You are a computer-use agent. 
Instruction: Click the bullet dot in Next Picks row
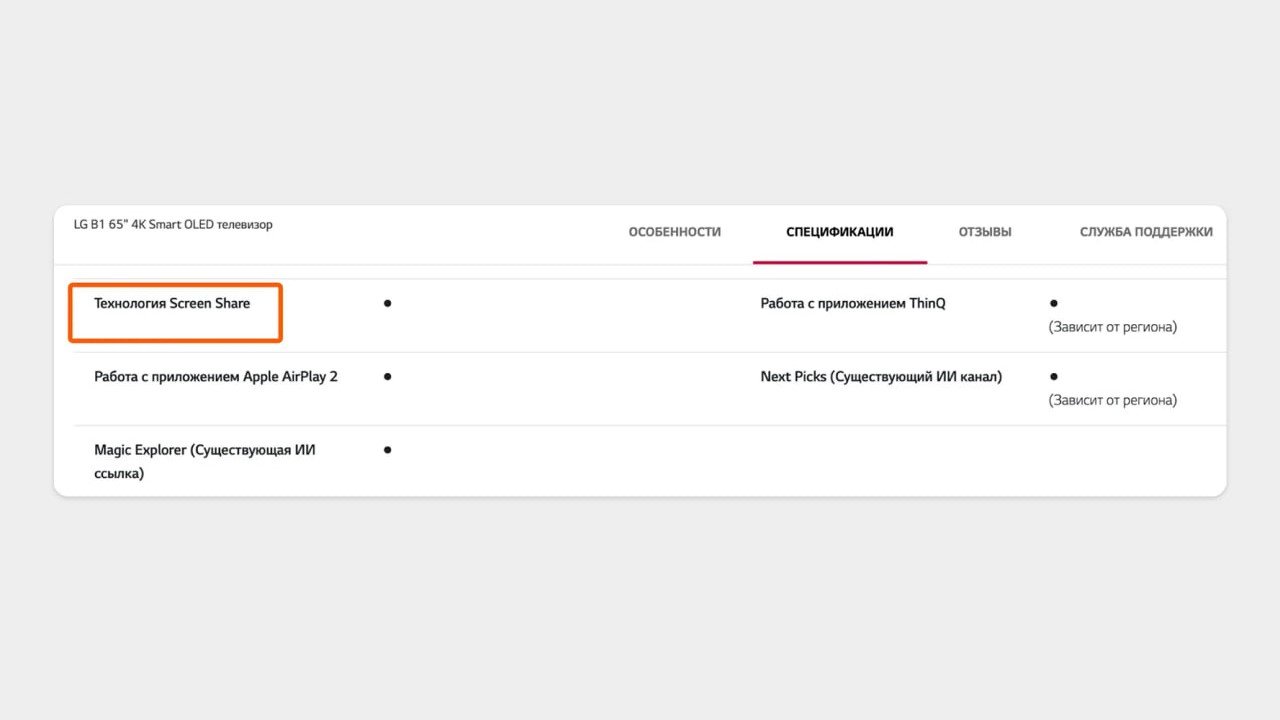click(1054, 377)
